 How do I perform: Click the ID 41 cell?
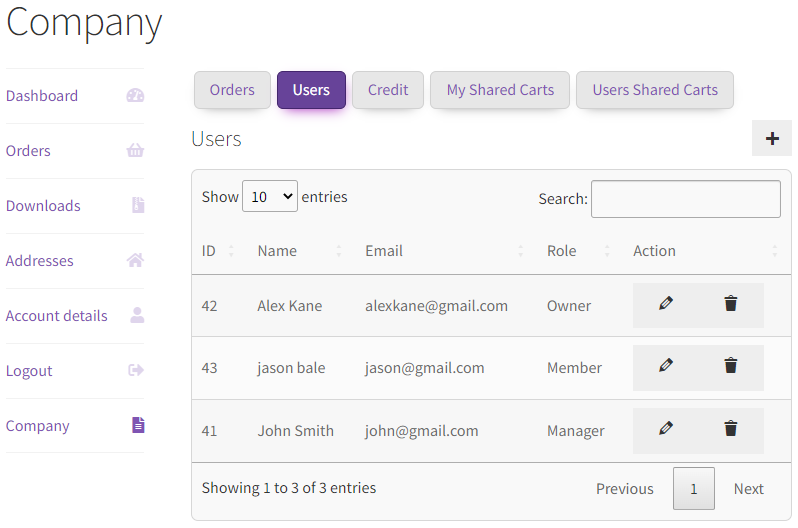pos(209,431)
